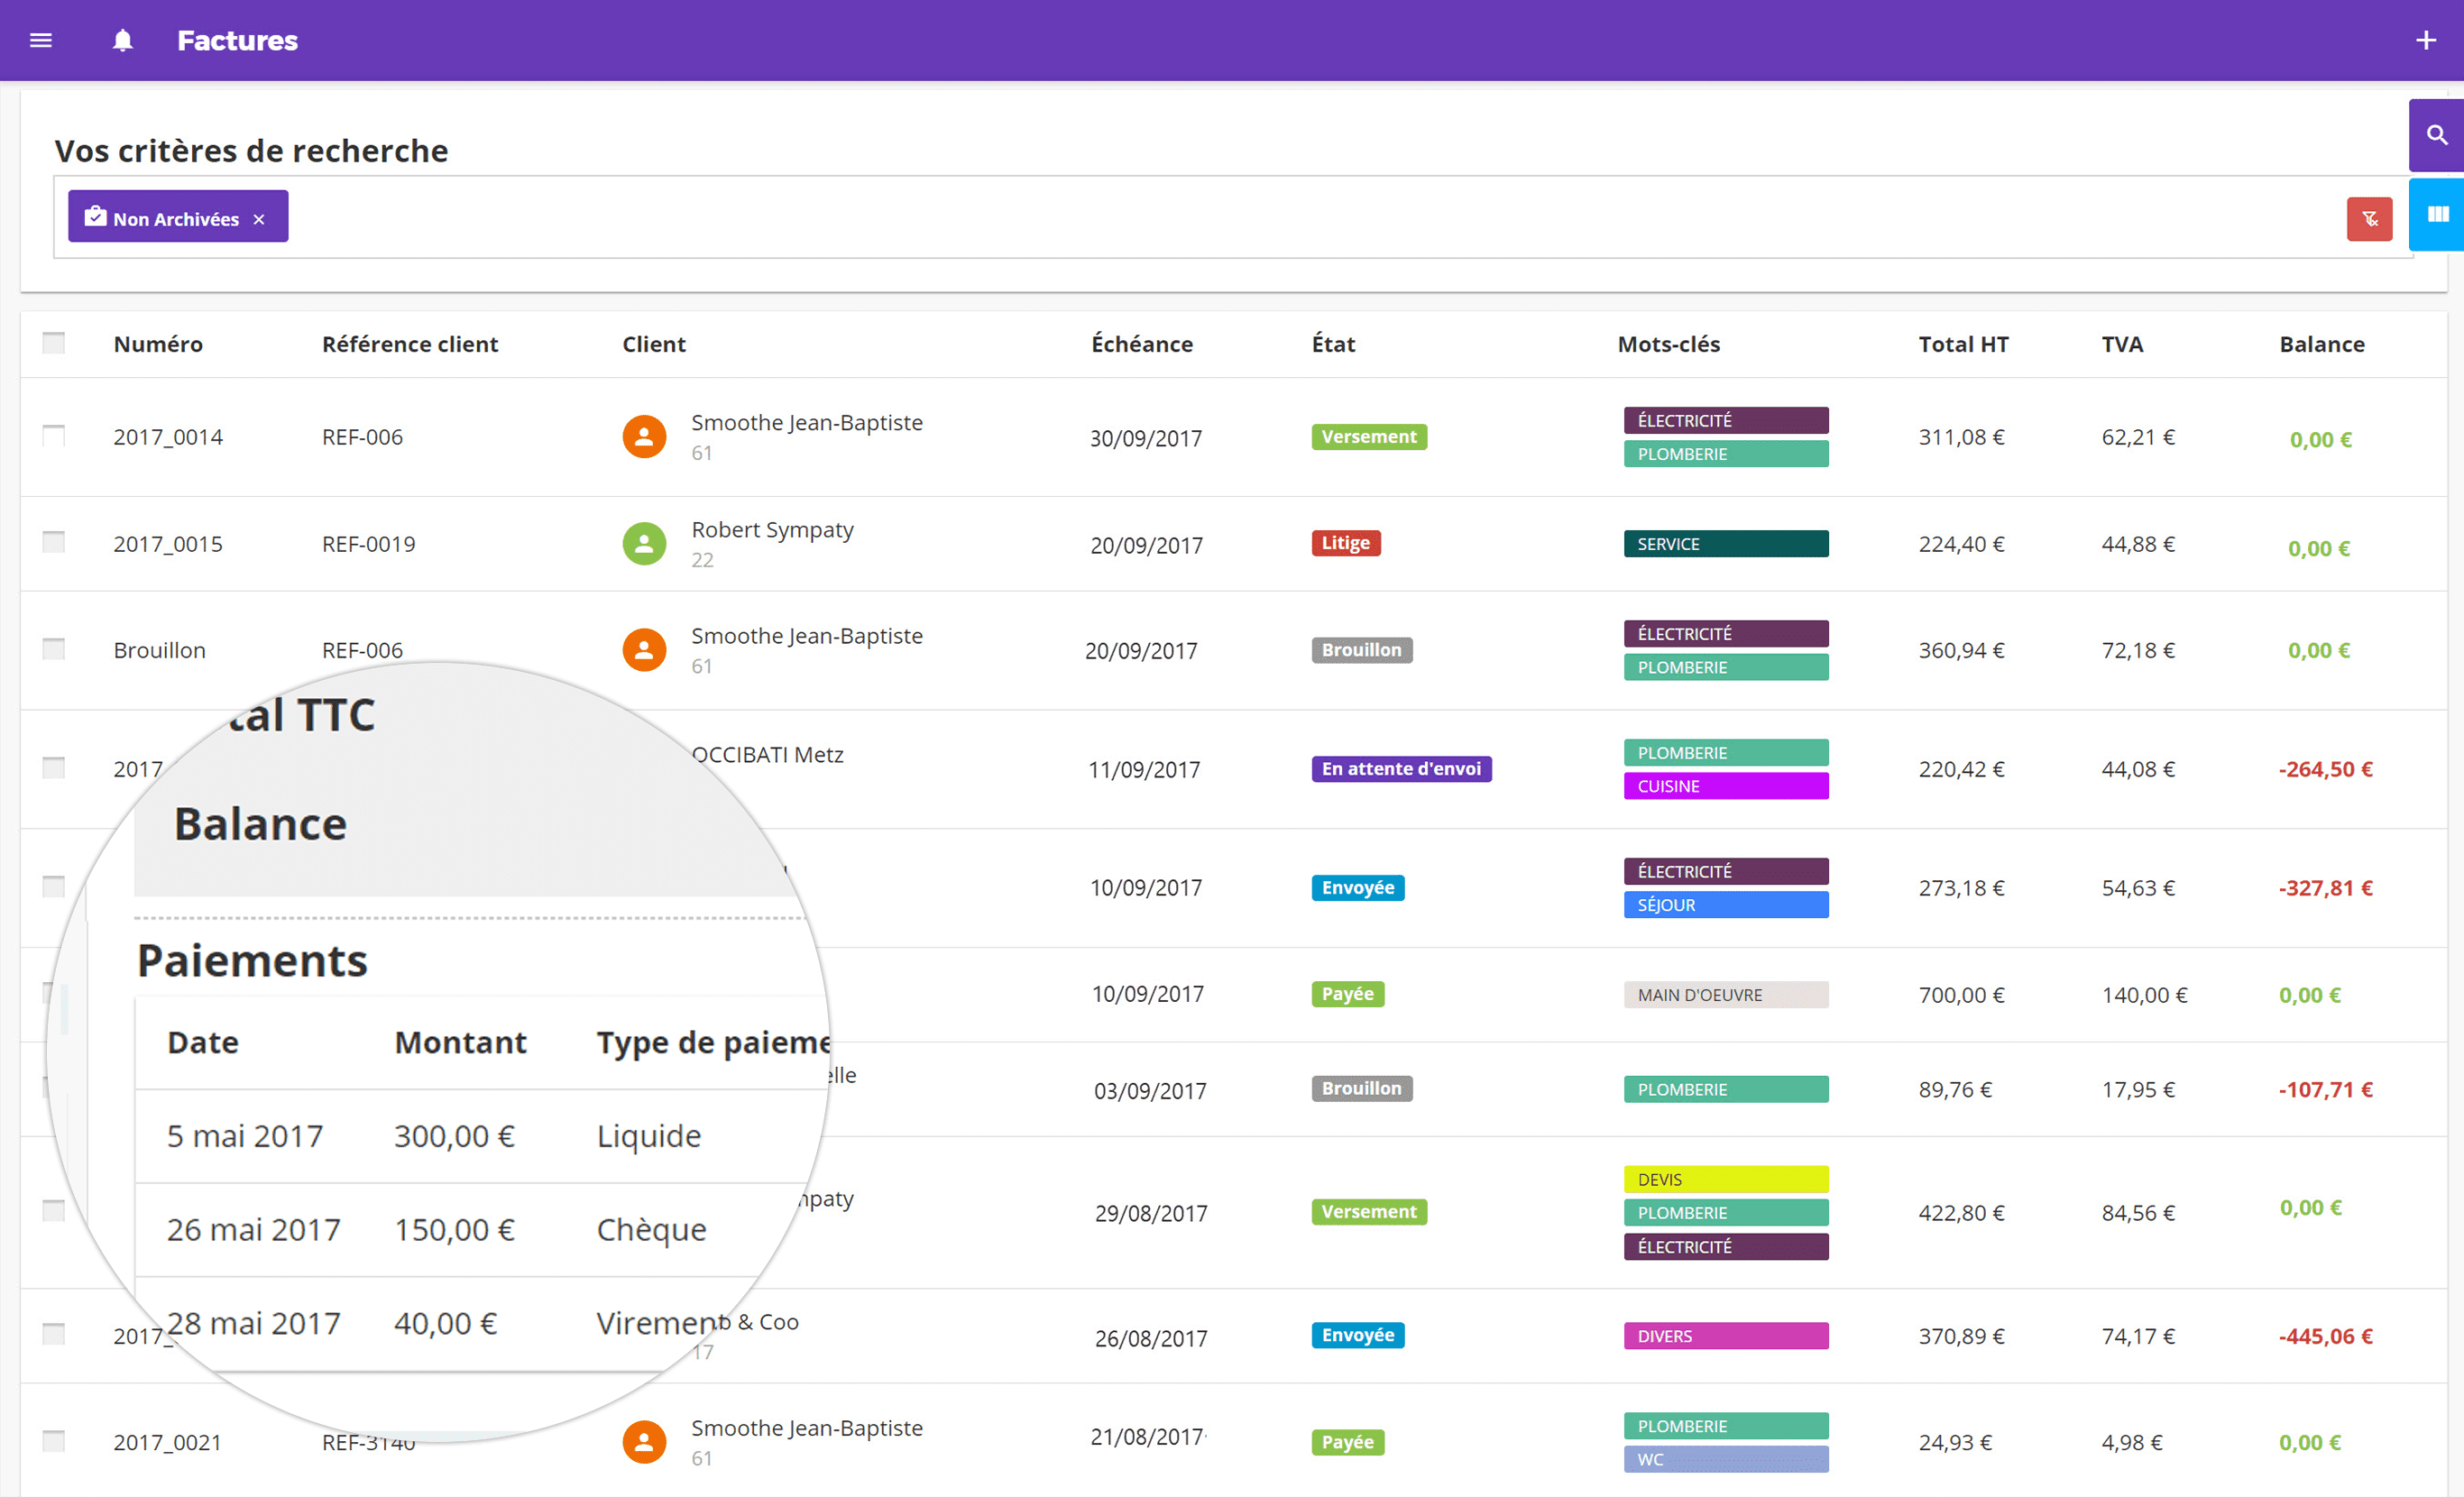Check the box for Brouillon REF-006 row
Screen dimensions: 2464x1497
[x=54, y=649]
